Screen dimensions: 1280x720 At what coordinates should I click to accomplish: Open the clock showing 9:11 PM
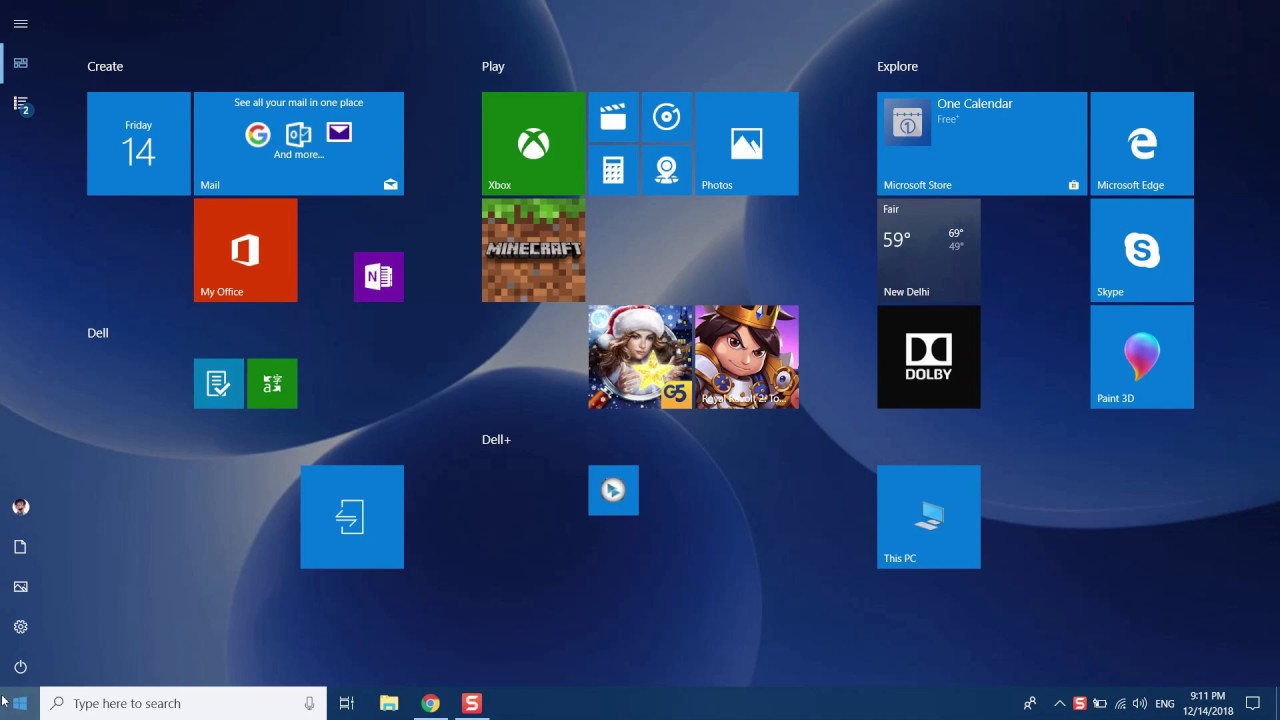tap(1208, 703)
